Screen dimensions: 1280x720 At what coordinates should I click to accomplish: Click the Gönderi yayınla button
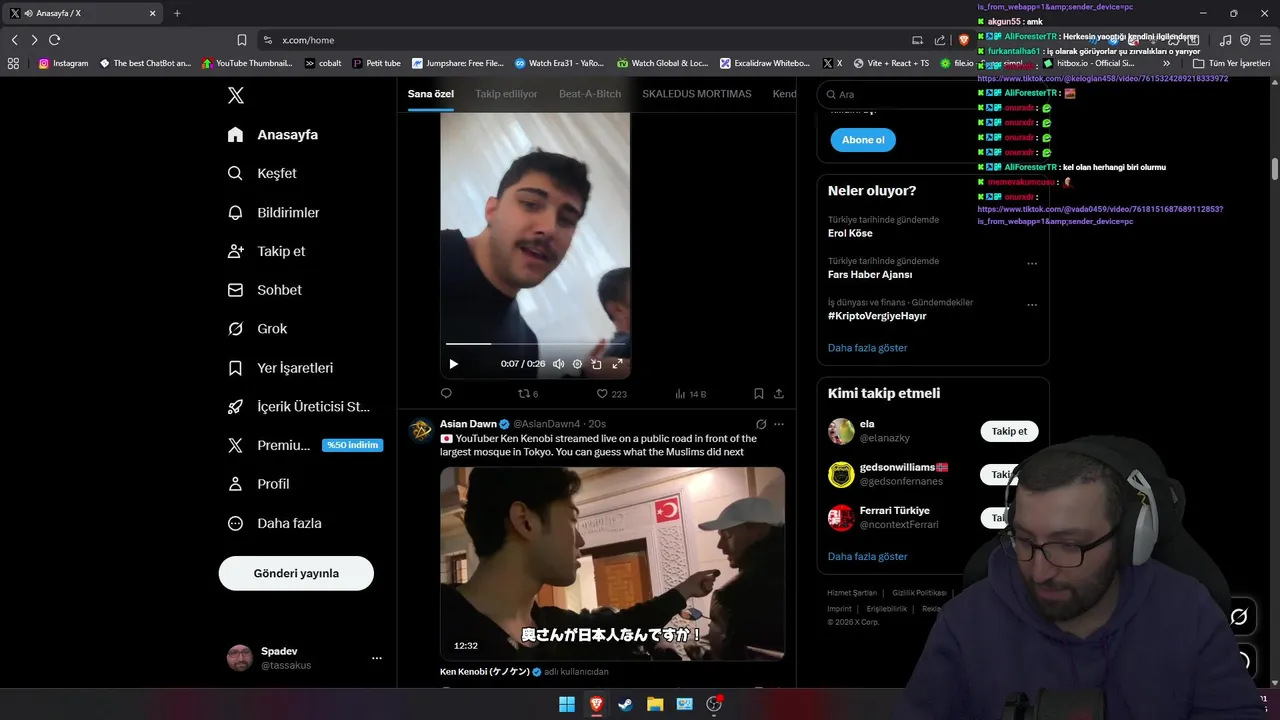point(296,573)
